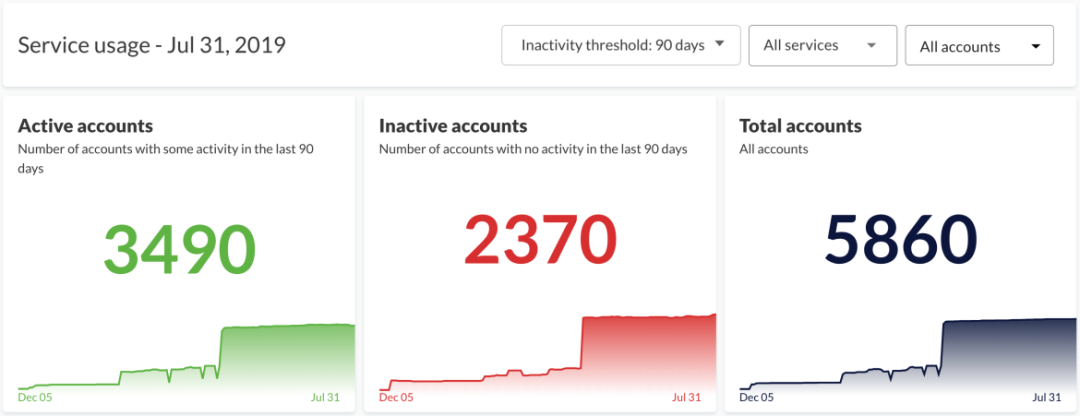This screenshot has width=1080, height=416.
Task: Click the red Dec 05 axis label
Action: (x=396, y=397)
